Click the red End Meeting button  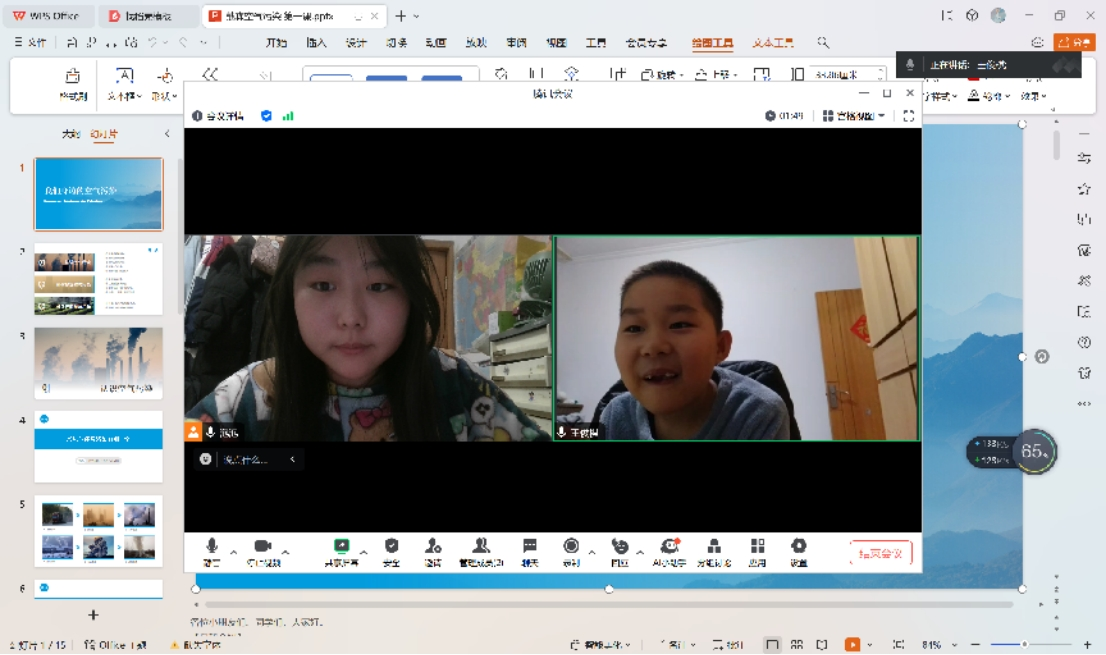[881, 553]
